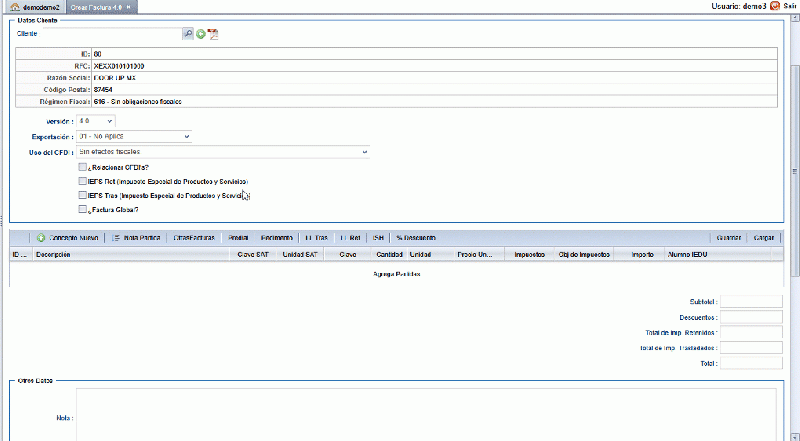Screen dimensions: 800x441
Task: Click the Clave SAT column header
Action: (253, 254)
